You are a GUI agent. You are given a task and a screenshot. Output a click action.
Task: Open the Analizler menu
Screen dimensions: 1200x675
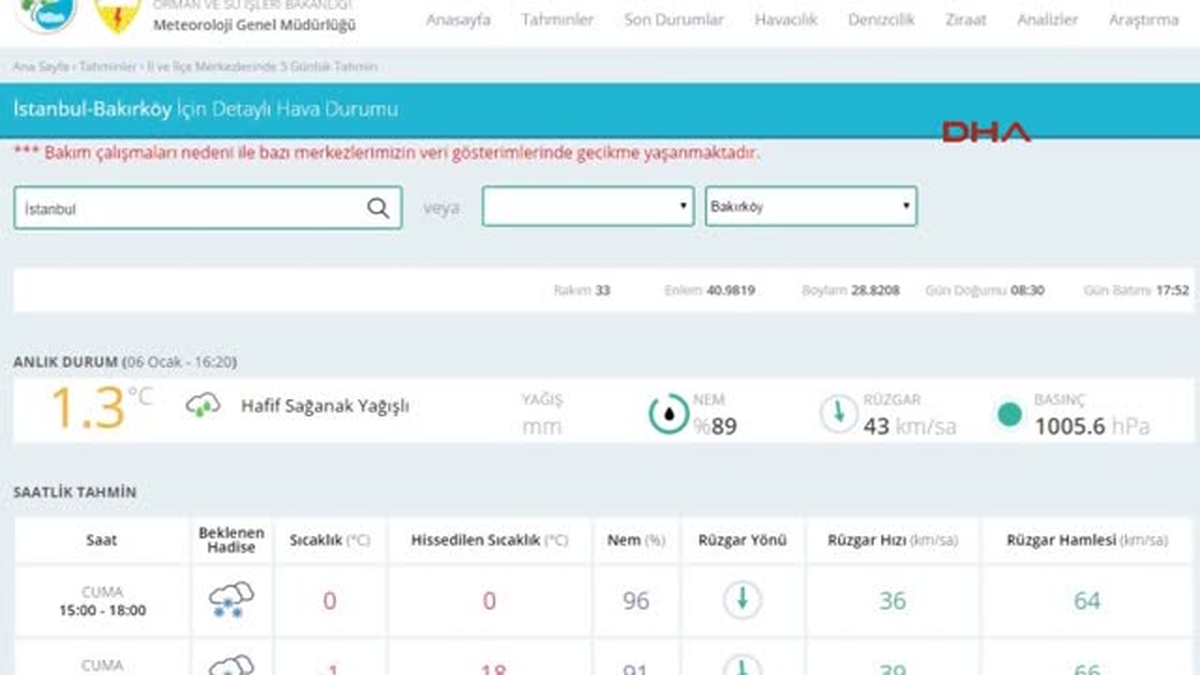click(1047, 20)
